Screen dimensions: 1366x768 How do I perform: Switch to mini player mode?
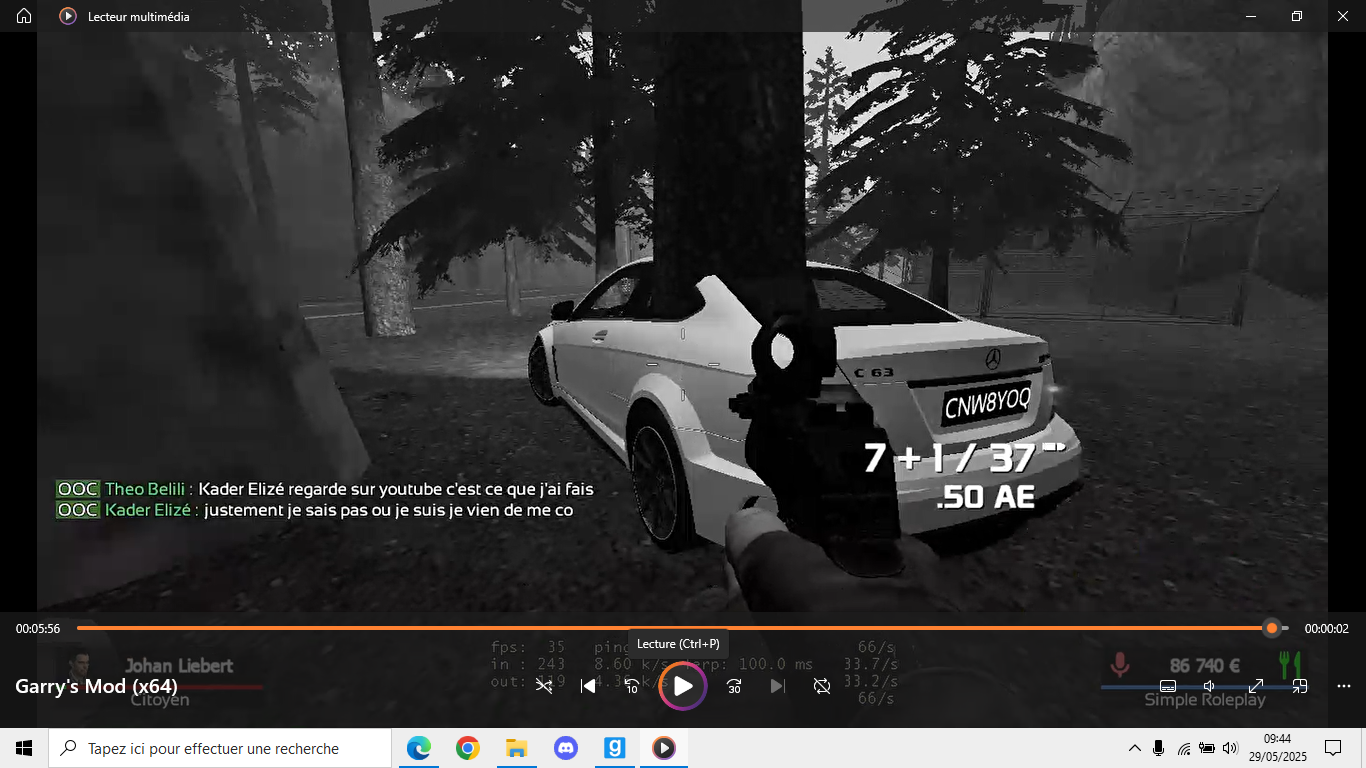coord(1300,686)
